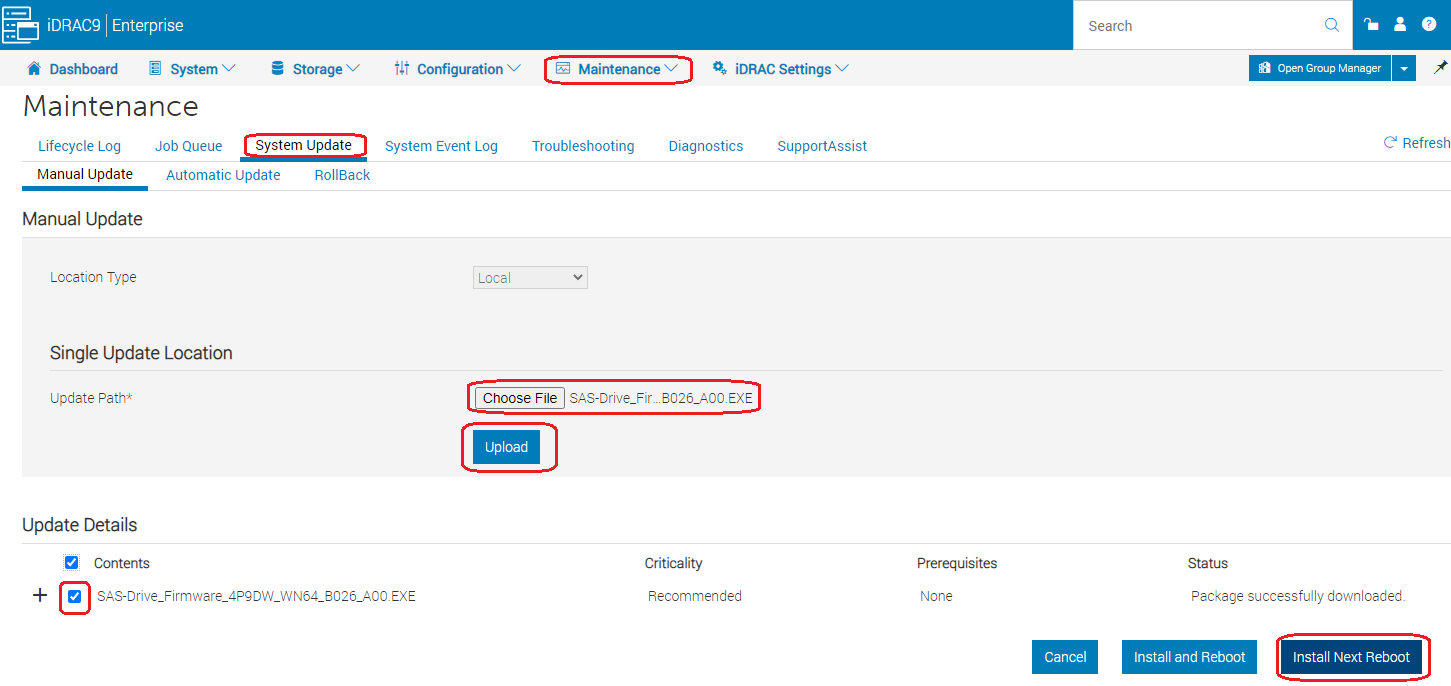The image size is (1451, 686).
Task: Open the search magnifier icon
Action: pyautogui.click(x=1330, y=24)
